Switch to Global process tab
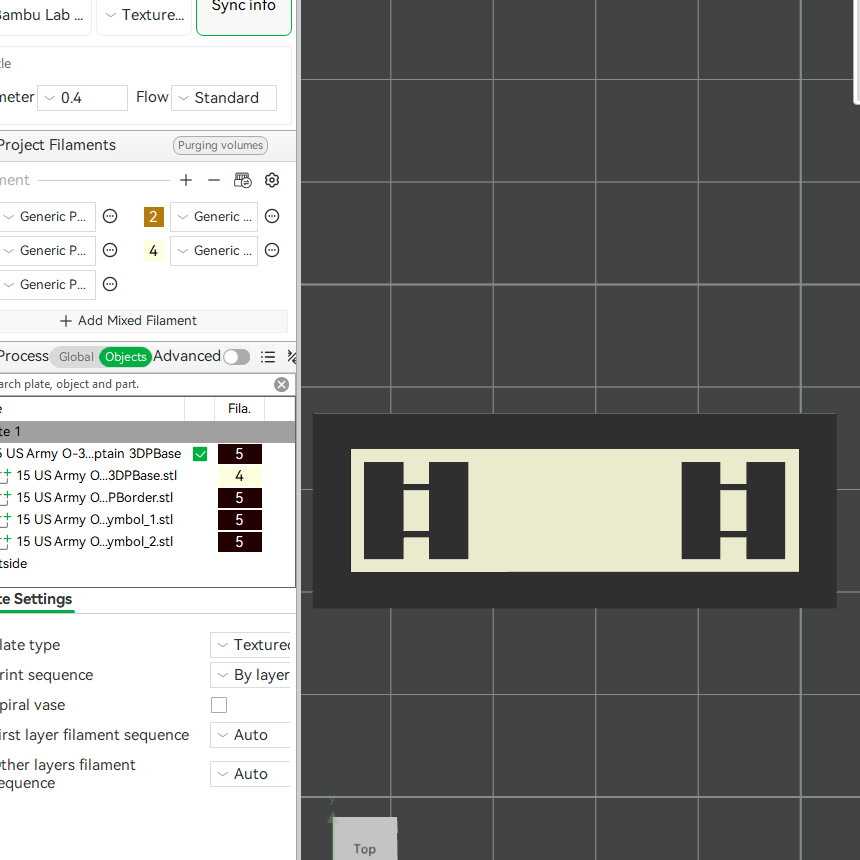The width and height of the screenshot is (860, 860). click(x=76, y=357)
